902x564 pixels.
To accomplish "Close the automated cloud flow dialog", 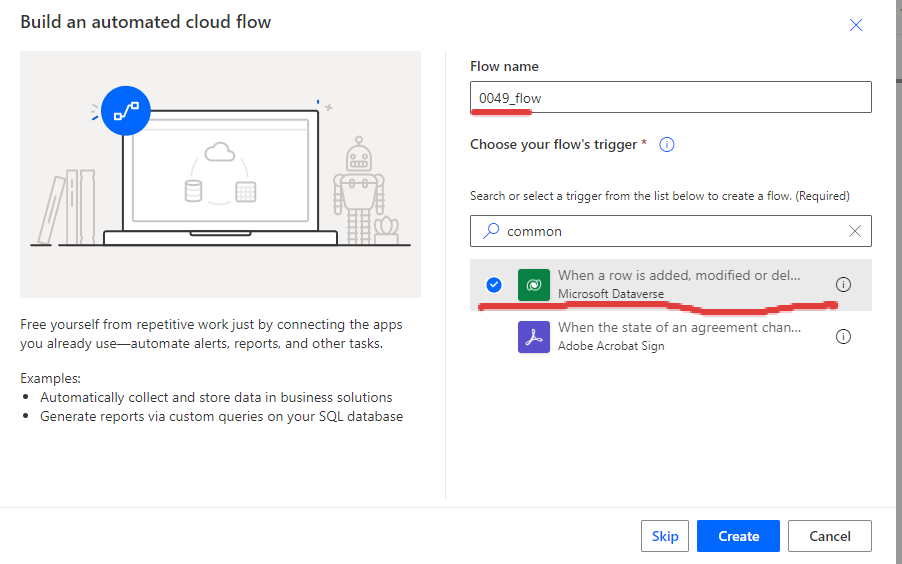I will click(x=855, y=25).
